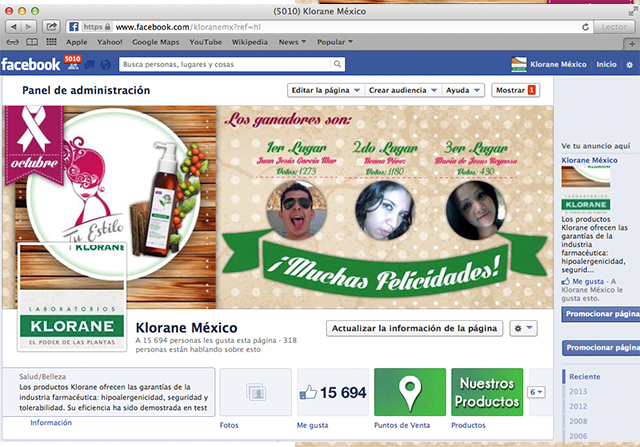Jump to 2006 in timeline
Viewport: 640px width, 447px height.
(578, 436)
